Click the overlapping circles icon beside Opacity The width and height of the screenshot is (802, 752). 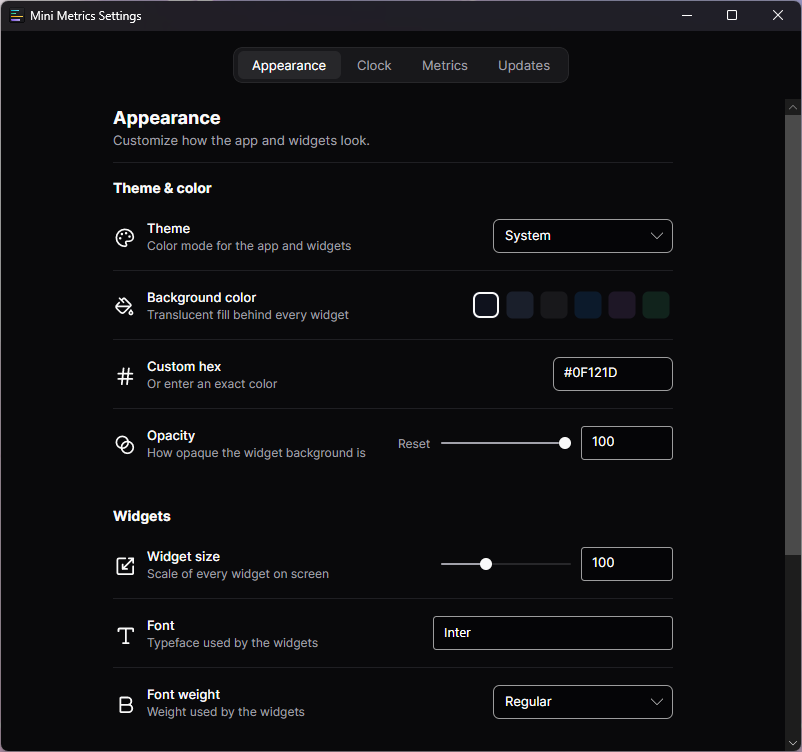pos(125,445)
